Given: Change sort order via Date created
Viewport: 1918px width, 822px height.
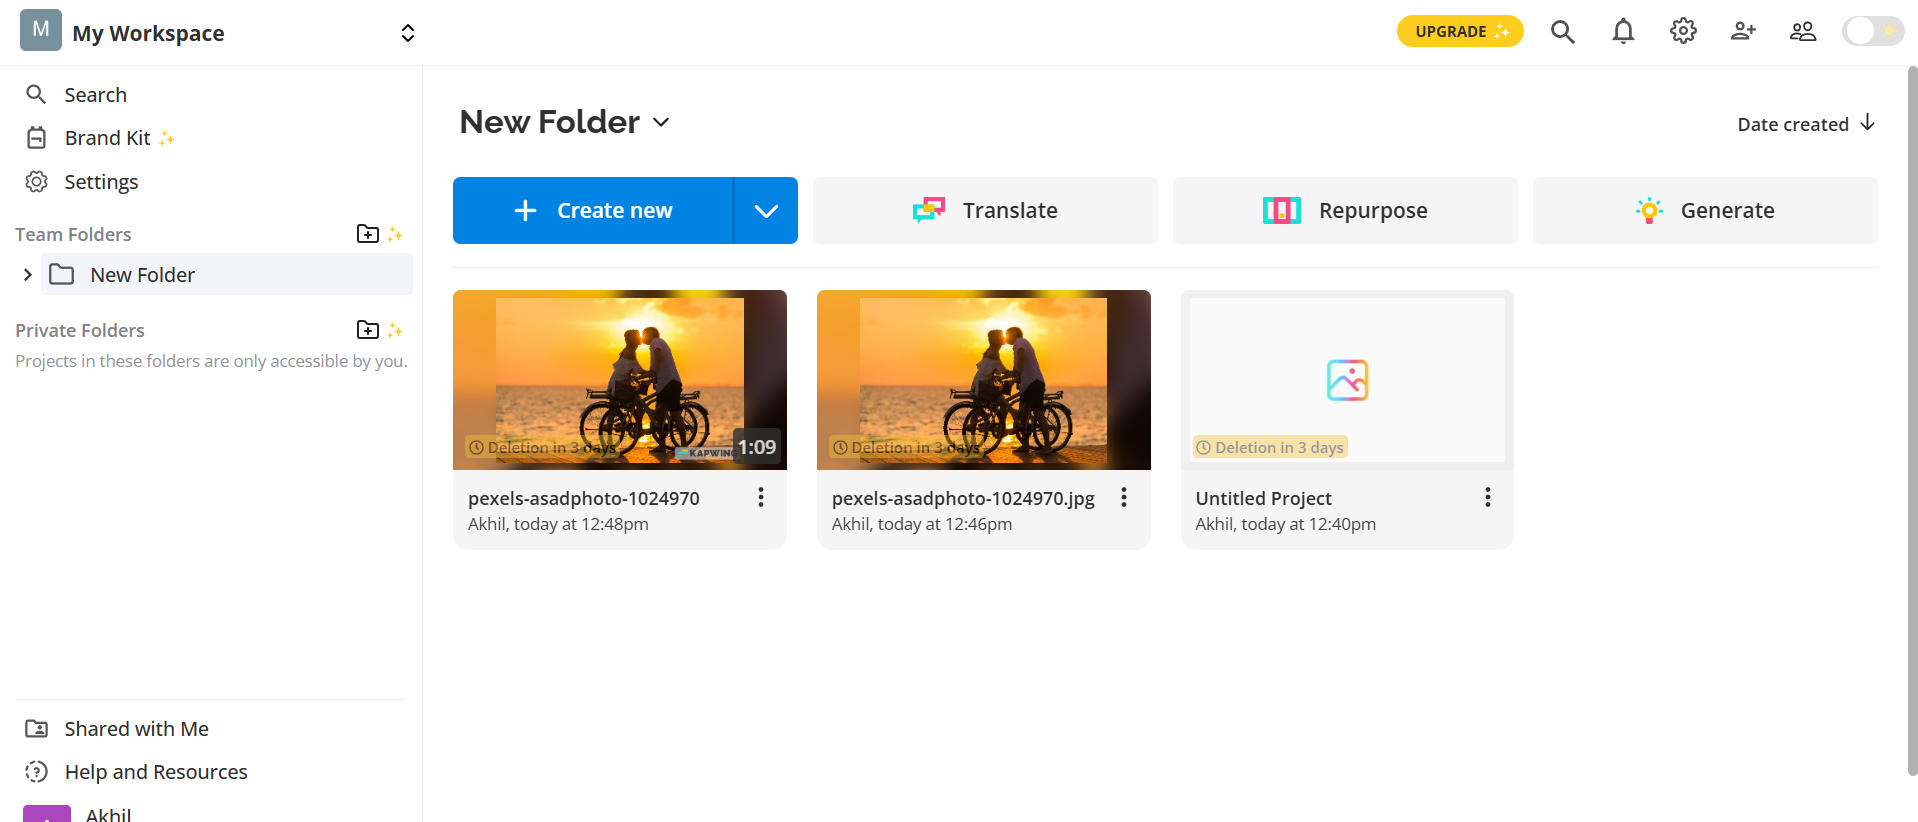Looking at the screenshot, I should [x=1806, y=124].
